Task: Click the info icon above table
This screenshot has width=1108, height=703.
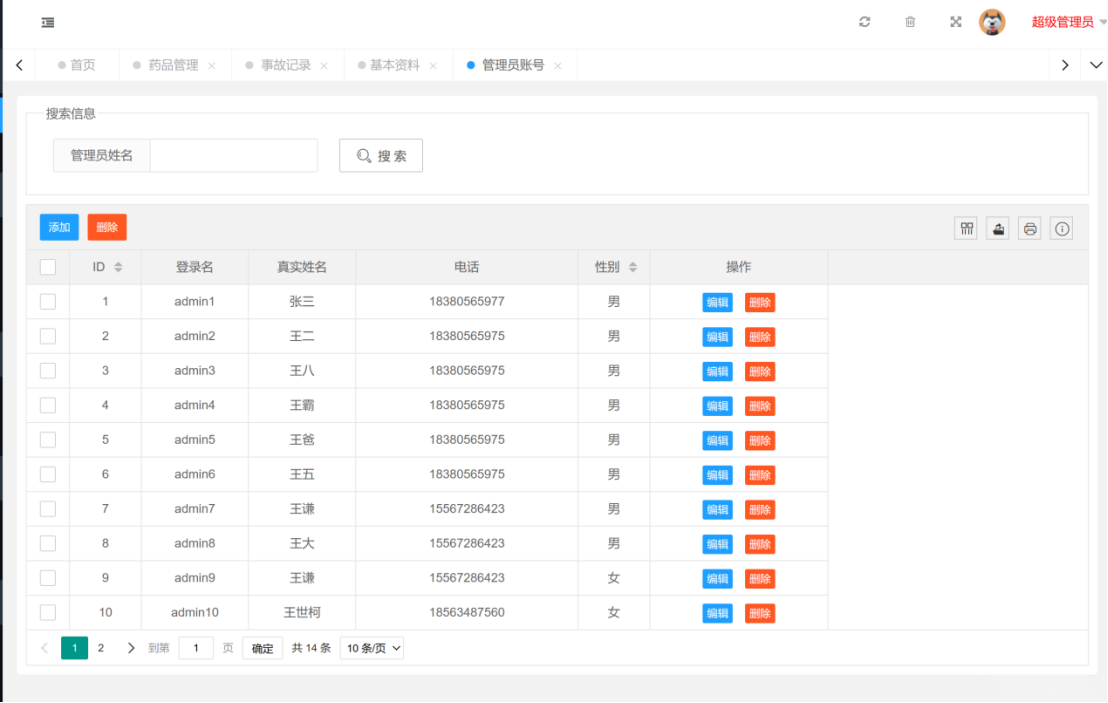Action: [x=1062, y=228]
